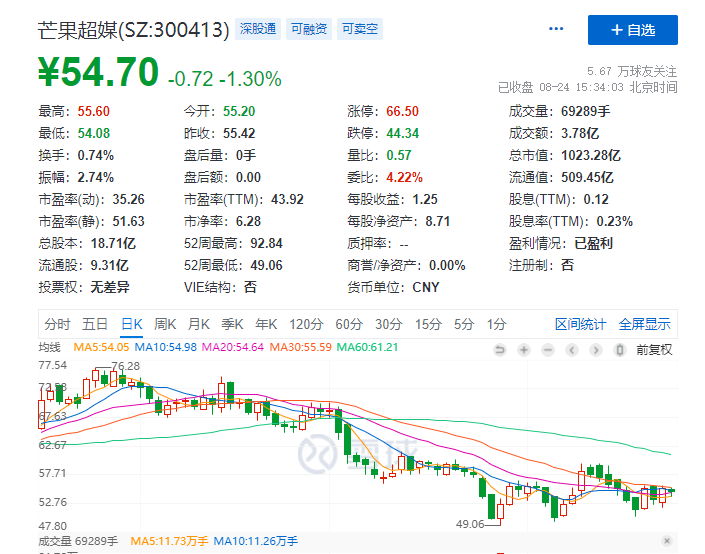Close the volume indicator panel with x icon
Screen dimensions: 705x554
pos(667,541)
